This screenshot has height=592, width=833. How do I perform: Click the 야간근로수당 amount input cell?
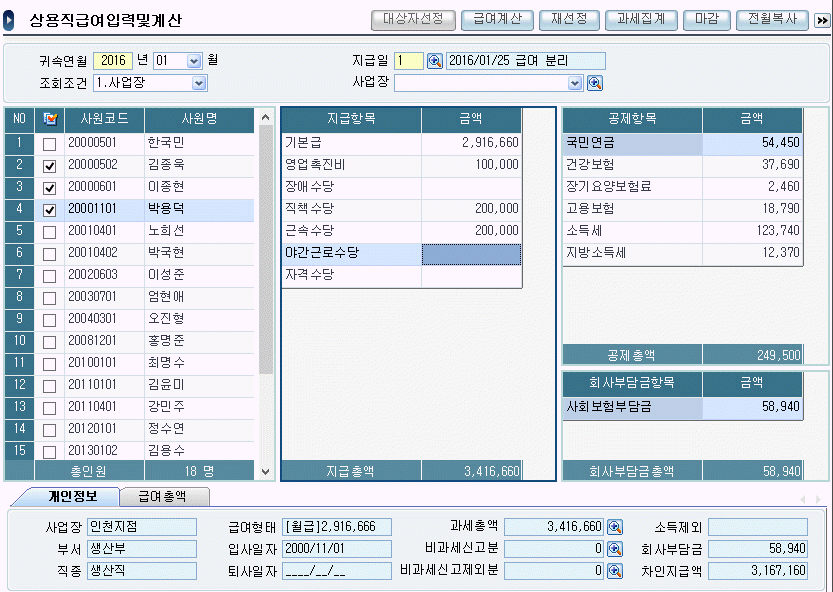[471, 254]
